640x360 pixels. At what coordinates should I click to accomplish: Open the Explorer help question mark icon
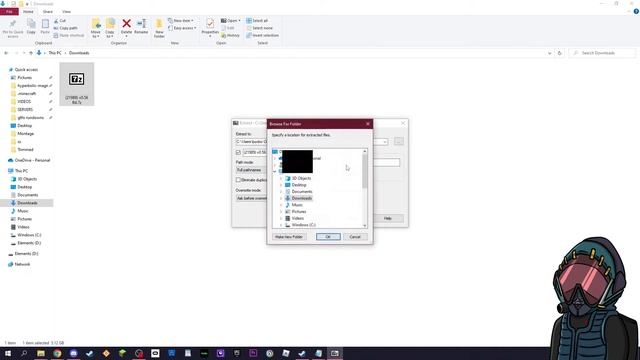pyautogui.click(x=636, y=11)
